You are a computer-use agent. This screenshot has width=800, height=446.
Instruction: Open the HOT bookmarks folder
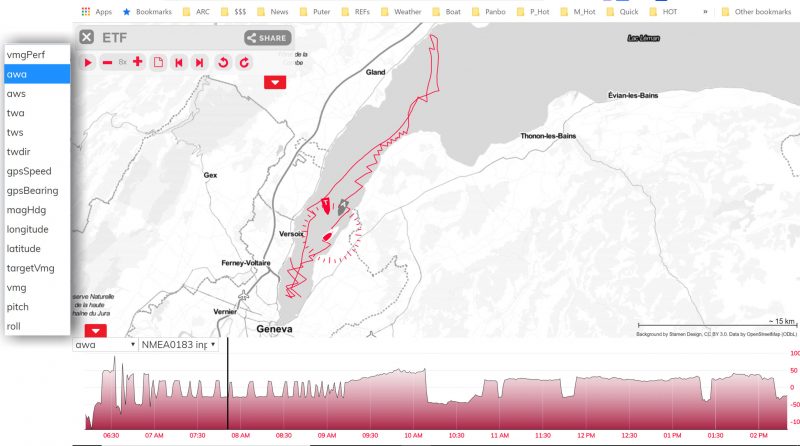click(x=663, y=11)
